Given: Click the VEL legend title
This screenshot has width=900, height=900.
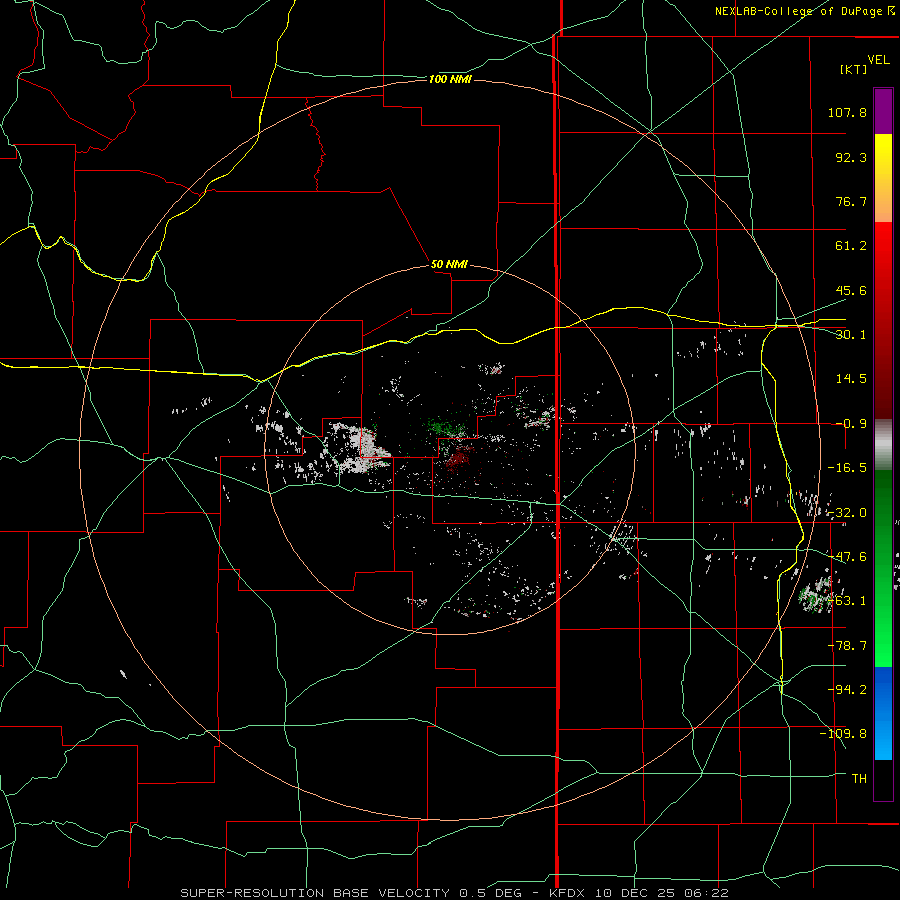Looking at the screenshot, I should coord(878,59).
